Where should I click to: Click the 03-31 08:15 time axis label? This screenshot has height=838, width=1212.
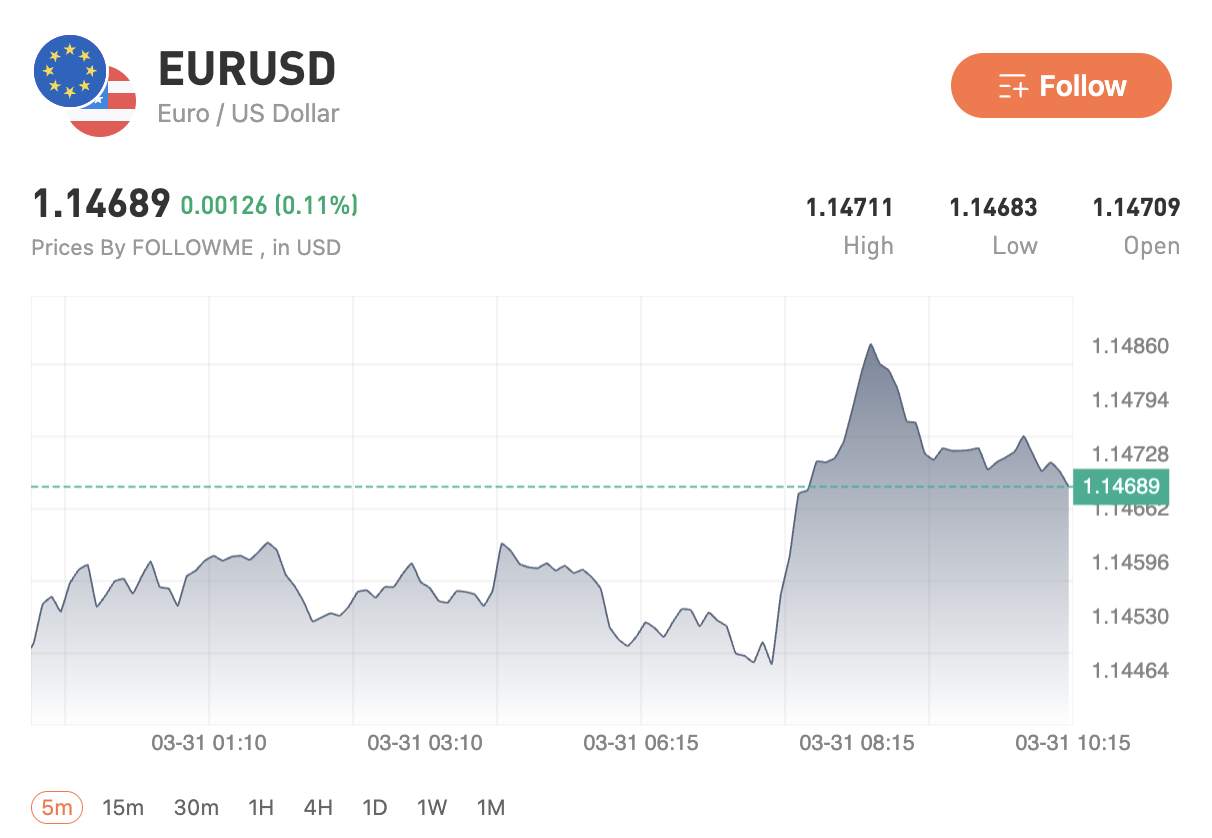point(857,743)
